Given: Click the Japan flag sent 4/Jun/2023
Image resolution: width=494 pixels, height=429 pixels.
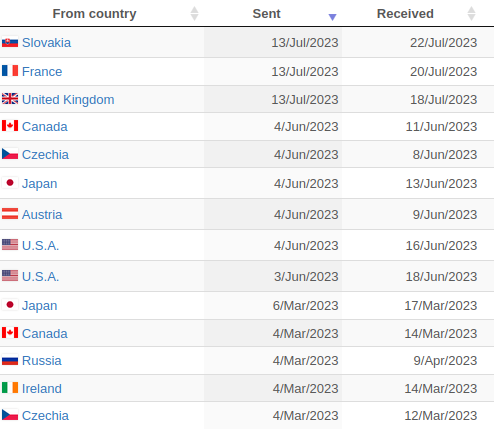Looking at the screenshot, I should tap(10, 183).
